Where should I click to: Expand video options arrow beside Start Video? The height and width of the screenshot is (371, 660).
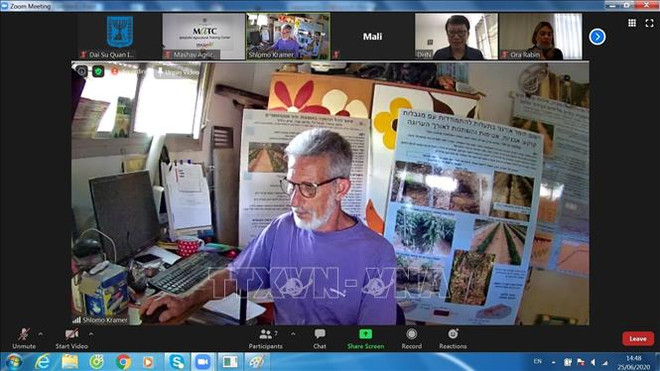tap(91, 334)
